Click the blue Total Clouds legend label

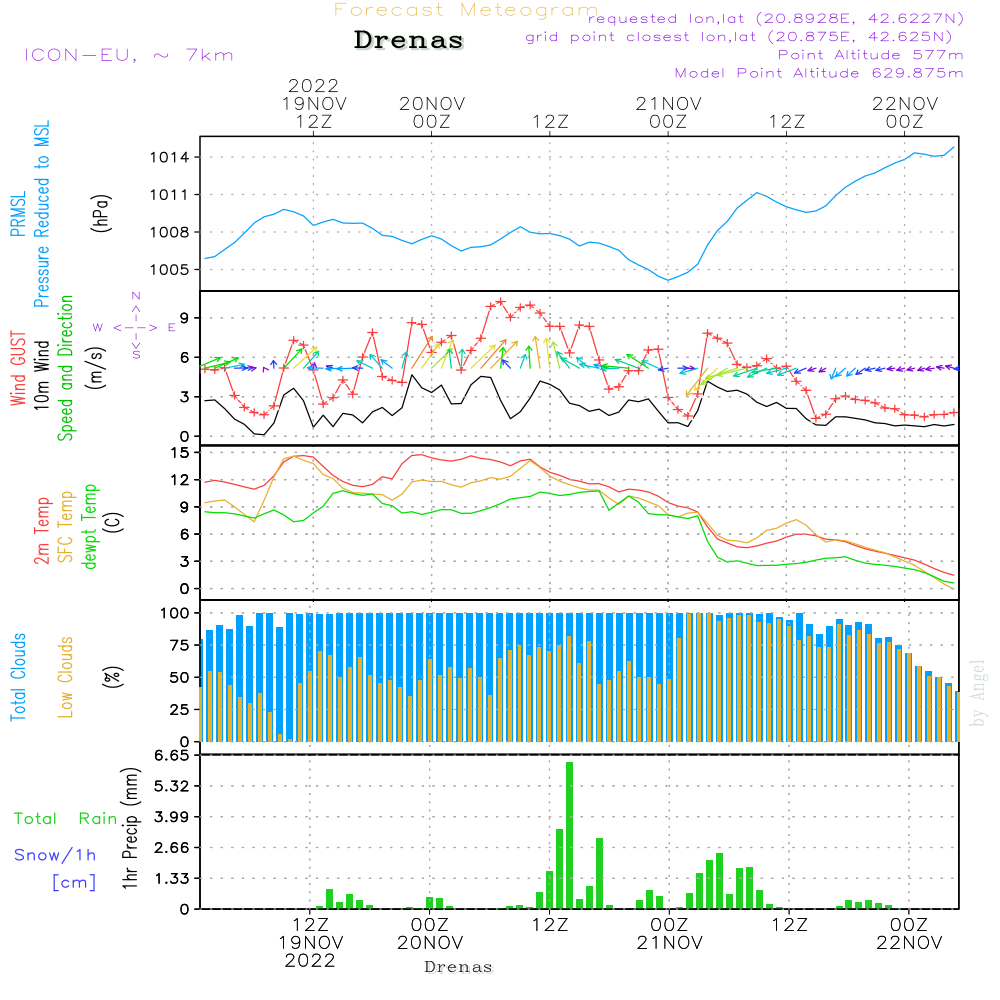[18, 676]
